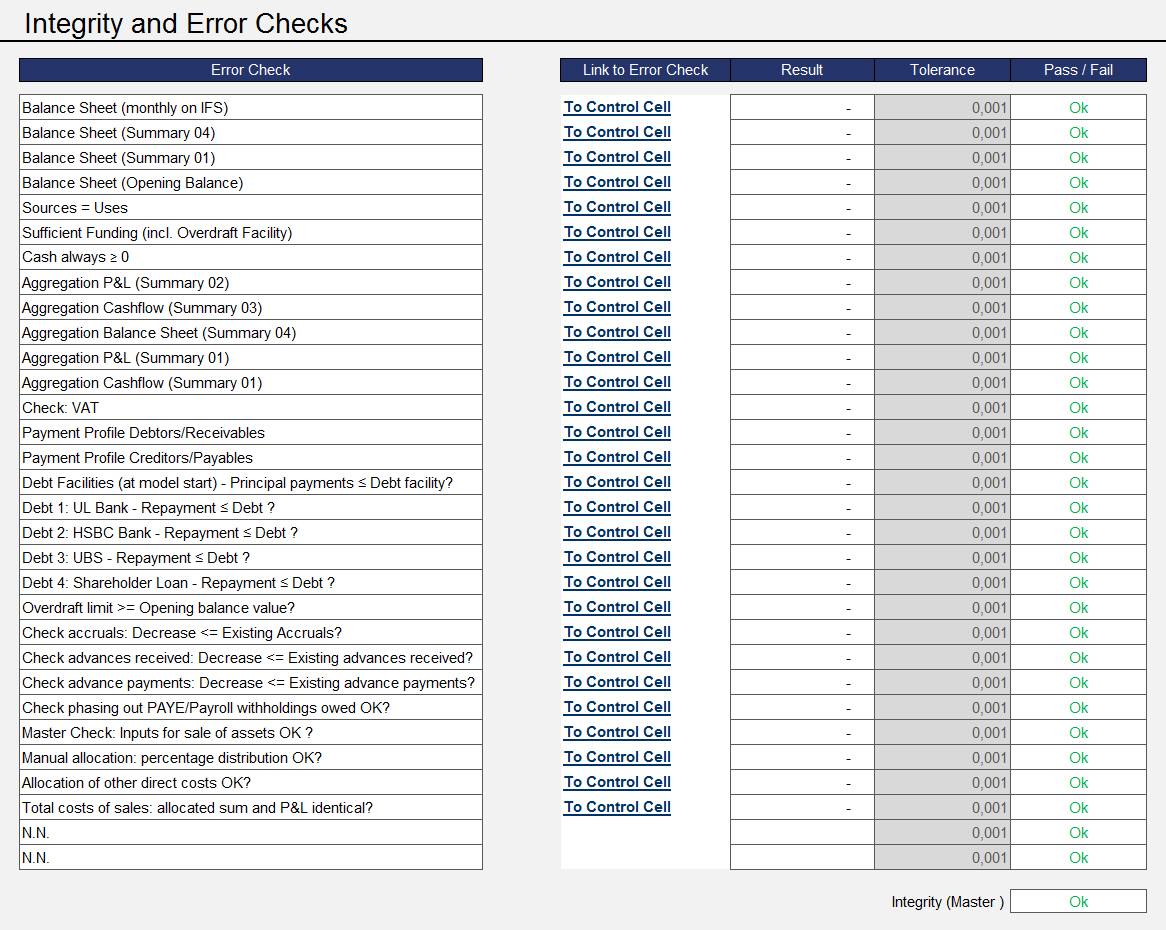Select the Error Check column header
This screenshot has width=1166, height=930.
coord(250,70)
